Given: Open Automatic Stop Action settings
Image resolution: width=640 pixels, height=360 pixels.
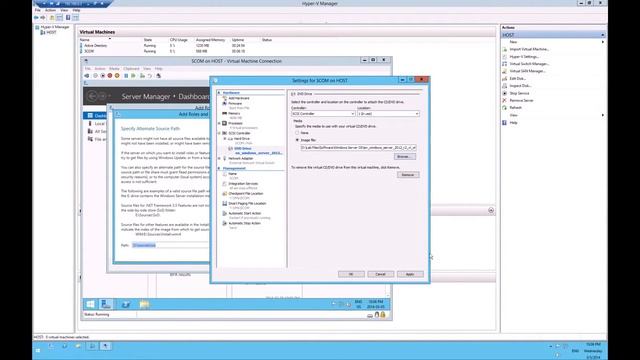Looking at the screenshot, I should [x=244, y=223].
